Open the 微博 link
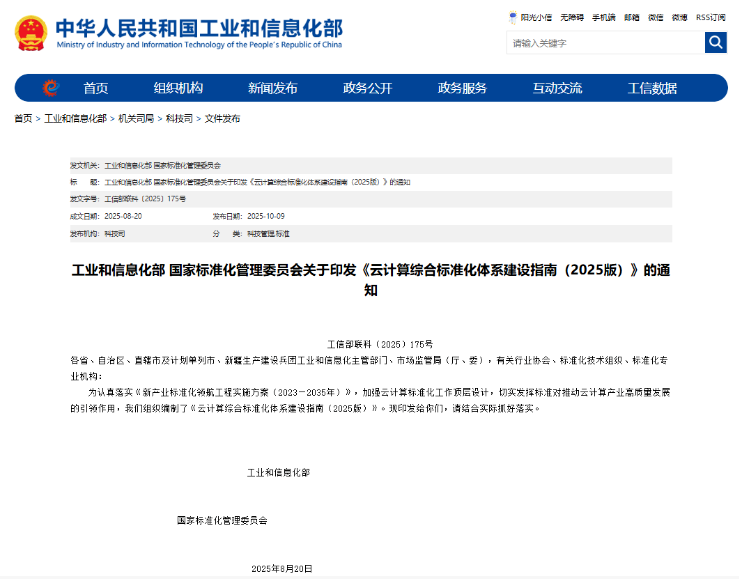 coord(679,17)
